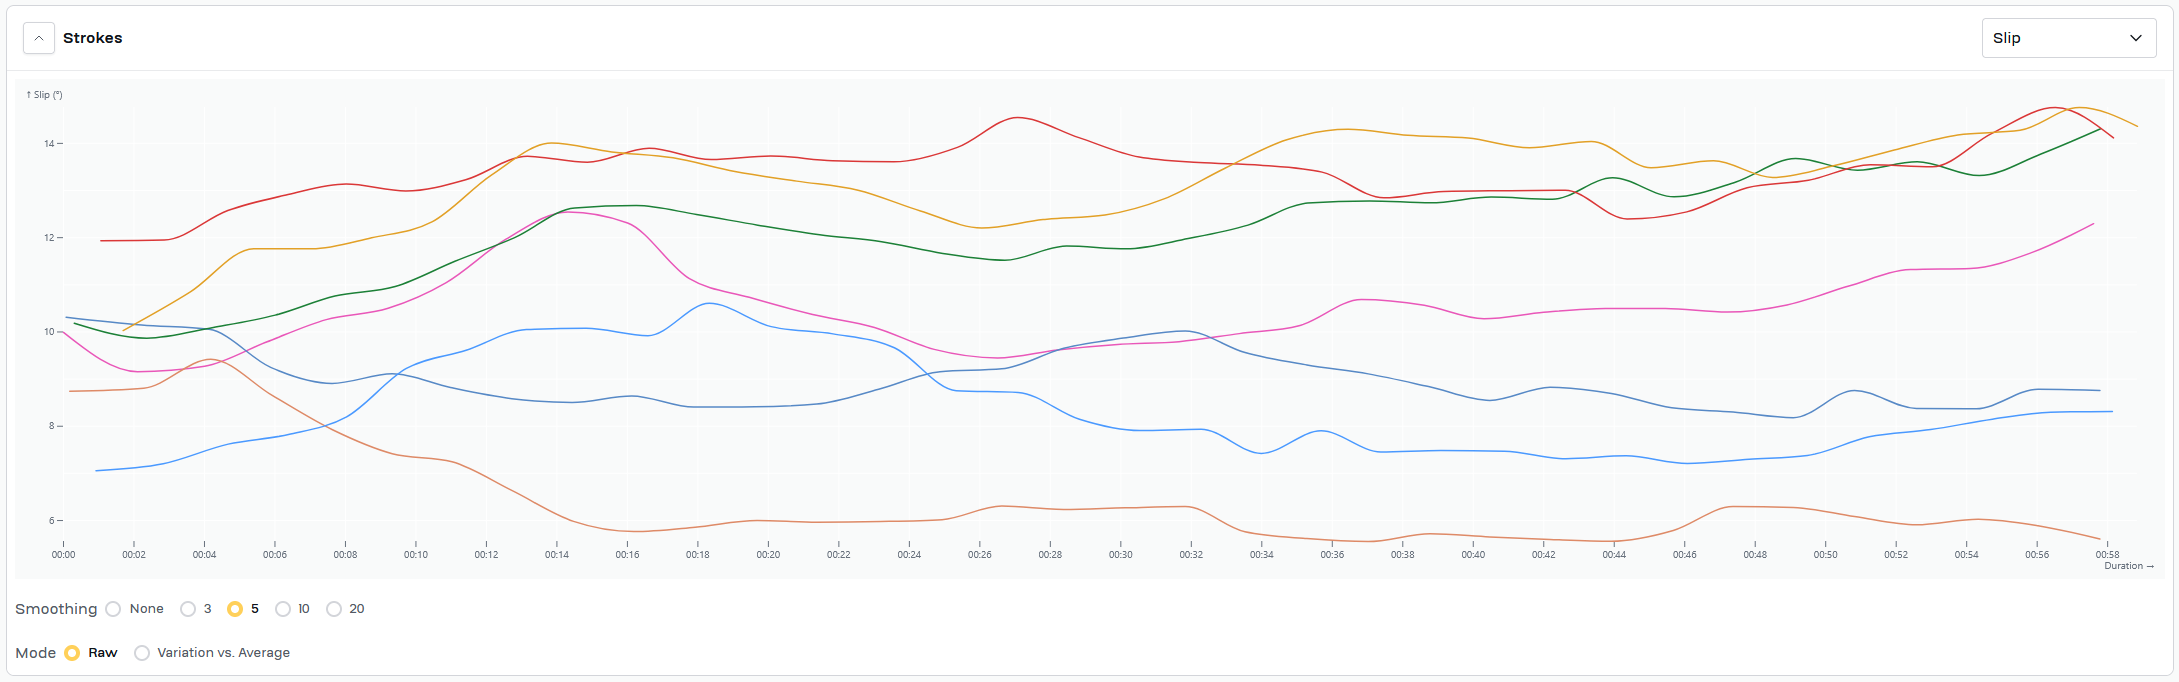Click the Strokes panel title
This screenshot has height=682, width=2179.
point(92,38)
